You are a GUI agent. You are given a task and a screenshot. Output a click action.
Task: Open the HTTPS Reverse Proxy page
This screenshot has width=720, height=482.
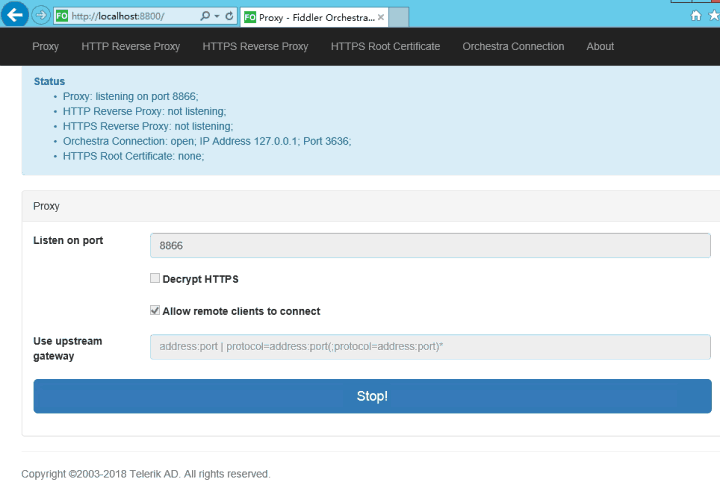(255, 46)
